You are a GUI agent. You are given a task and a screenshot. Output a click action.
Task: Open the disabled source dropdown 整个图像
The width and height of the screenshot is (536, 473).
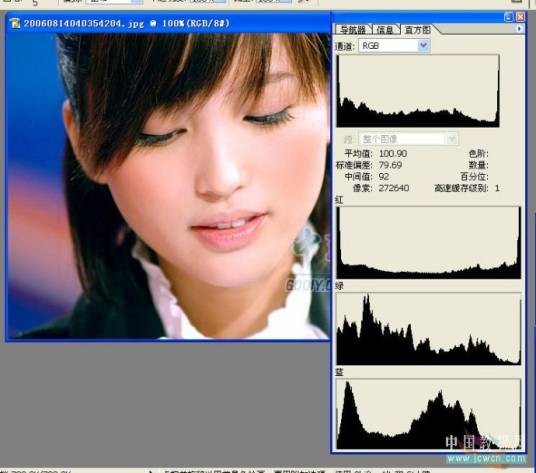(408, 139)
